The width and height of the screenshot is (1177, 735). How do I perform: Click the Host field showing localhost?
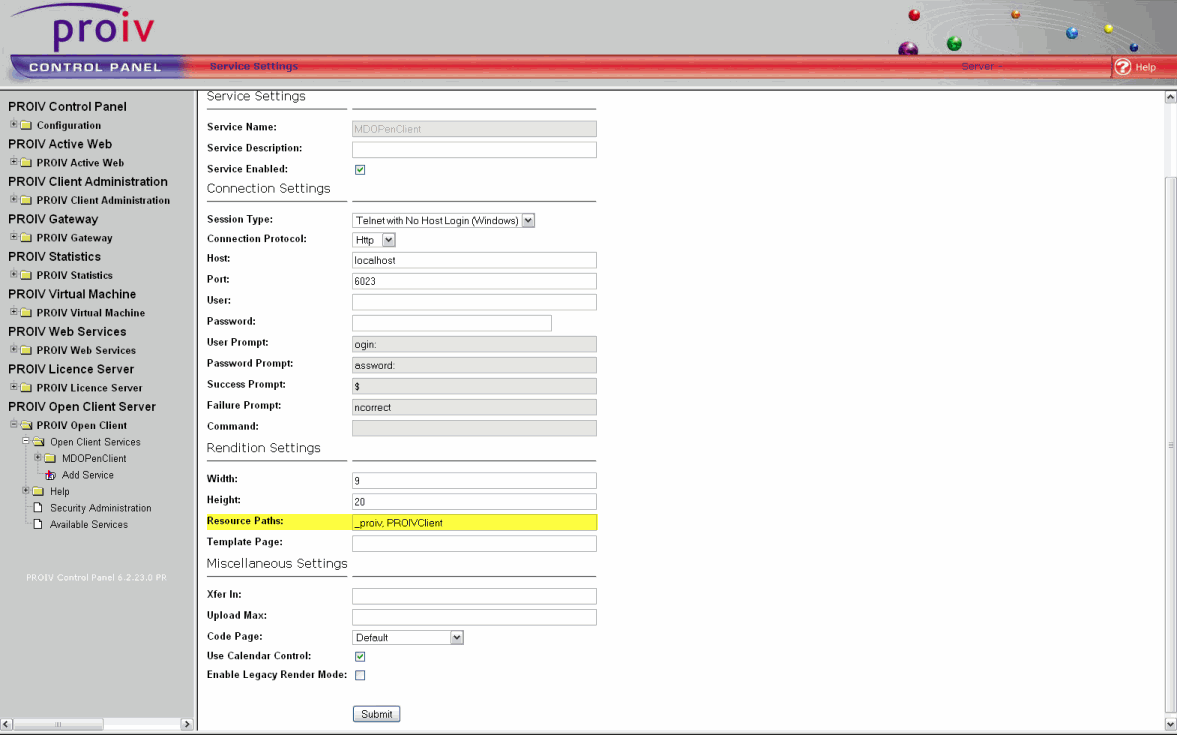coord(474,260)
